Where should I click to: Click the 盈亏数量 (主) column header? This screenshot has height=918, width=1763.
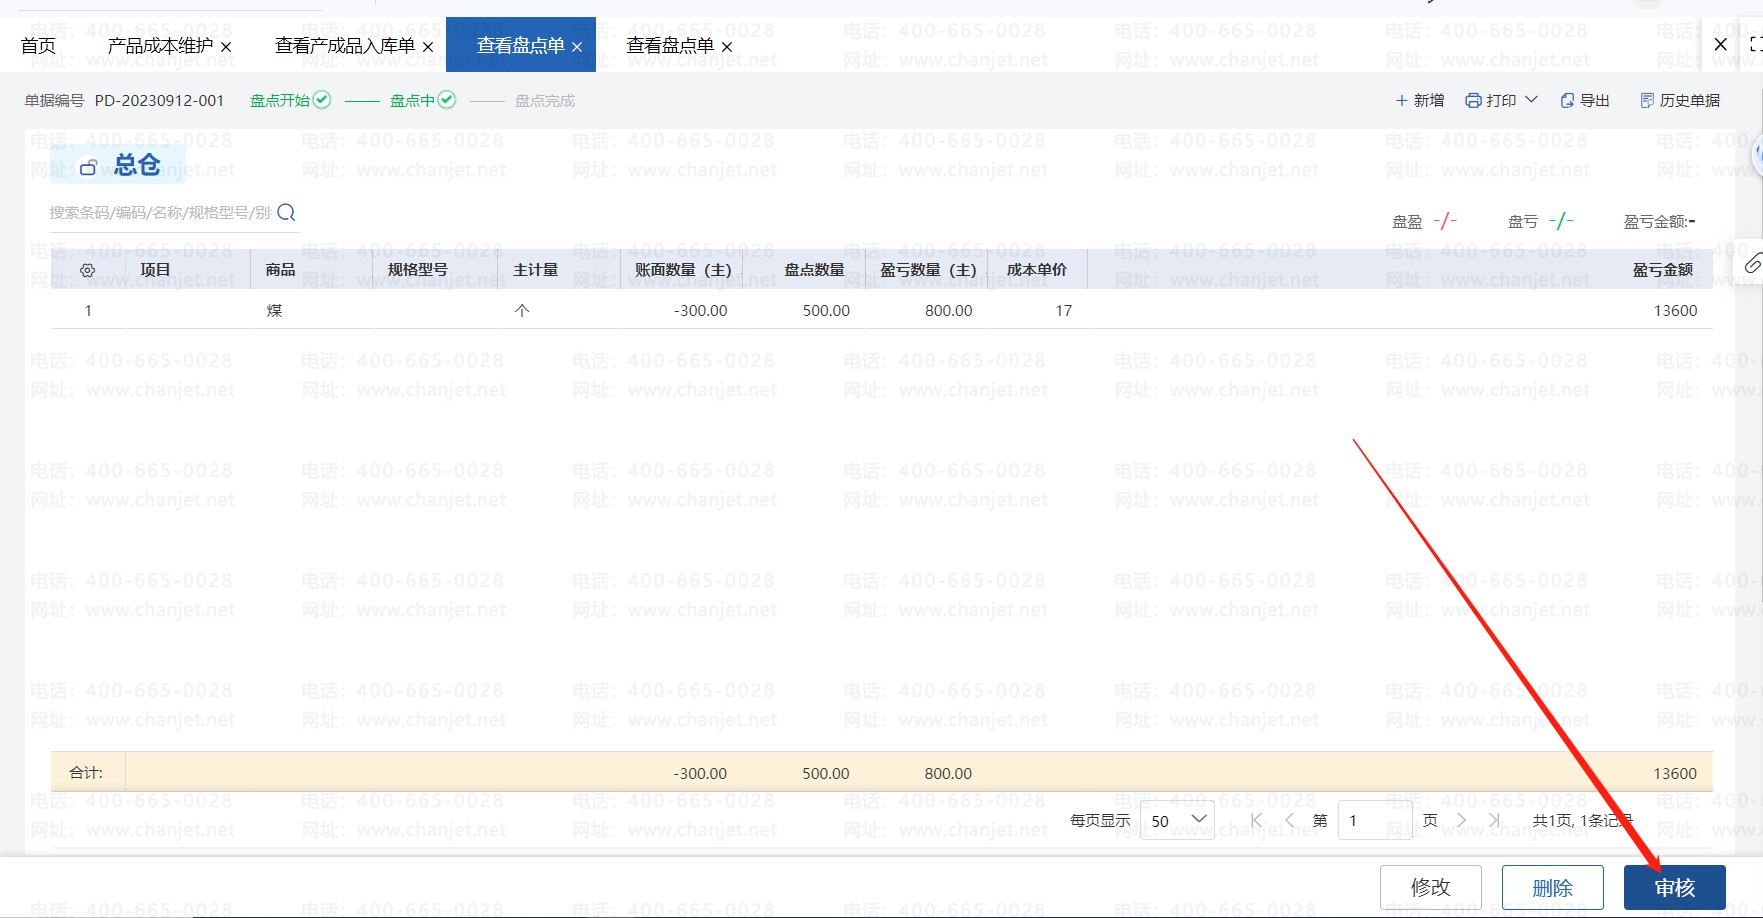pyautogui.click(x=928, y=270)
